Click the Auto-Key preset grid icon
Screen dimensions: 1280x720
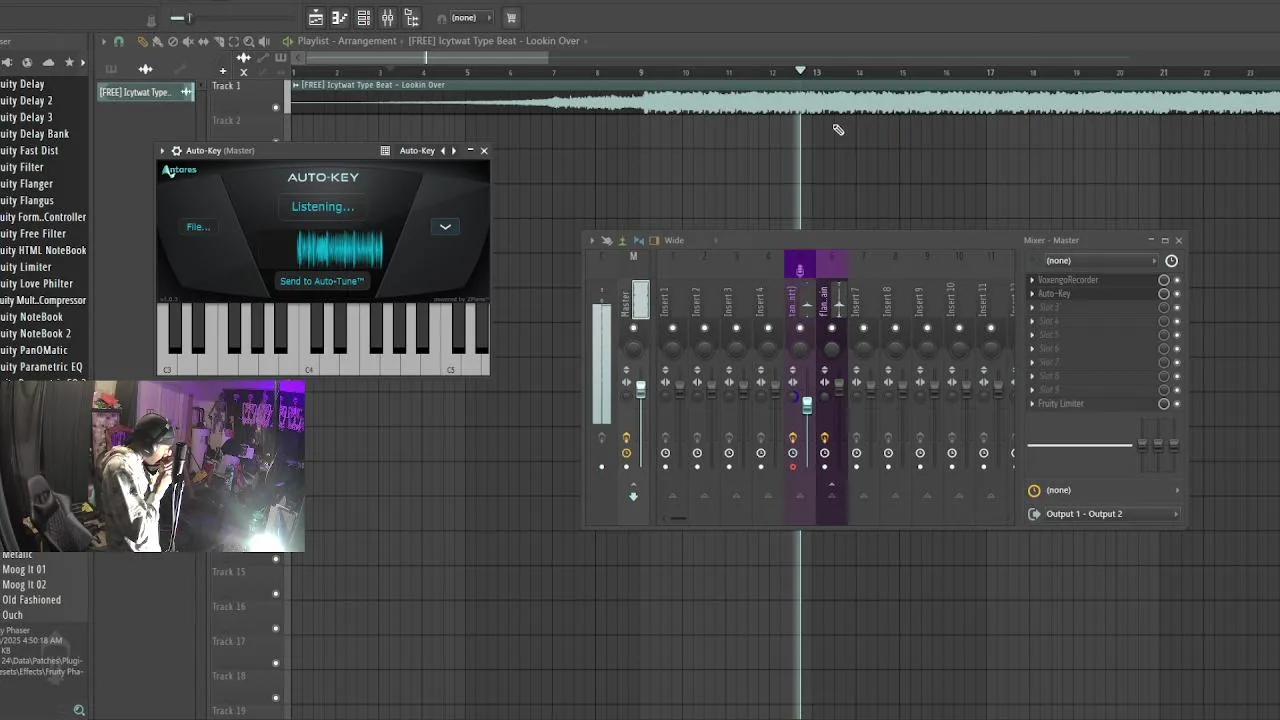385,151
